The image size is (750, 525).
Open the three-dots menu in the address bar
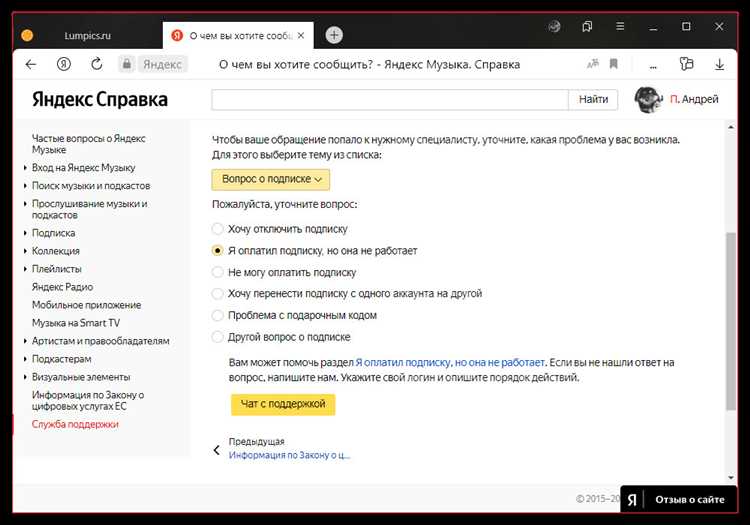[653, 66]
